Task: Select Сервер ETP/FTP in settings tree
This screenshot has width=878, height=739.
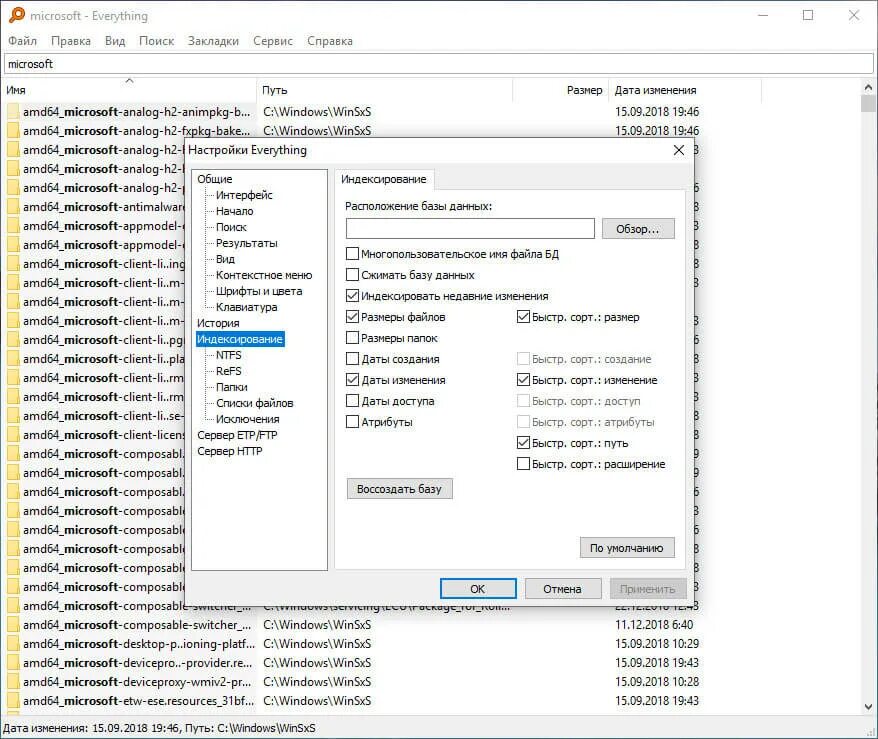Action: (x=237, y=435)
